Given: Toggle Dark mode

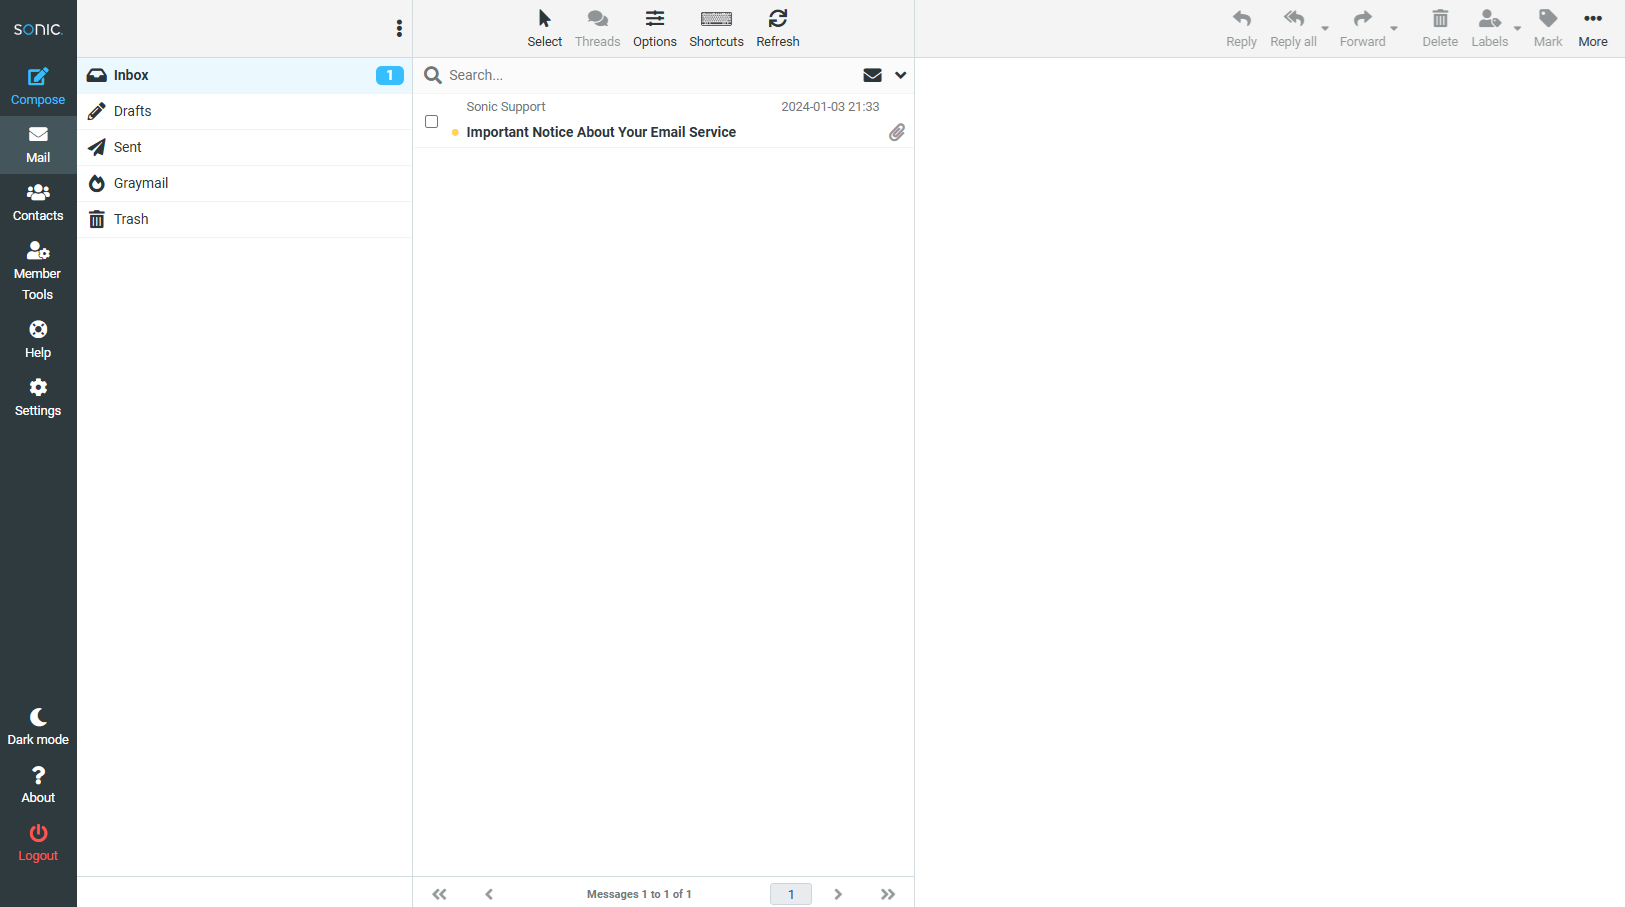Looking at the screenshot, I should pos(38,727).
